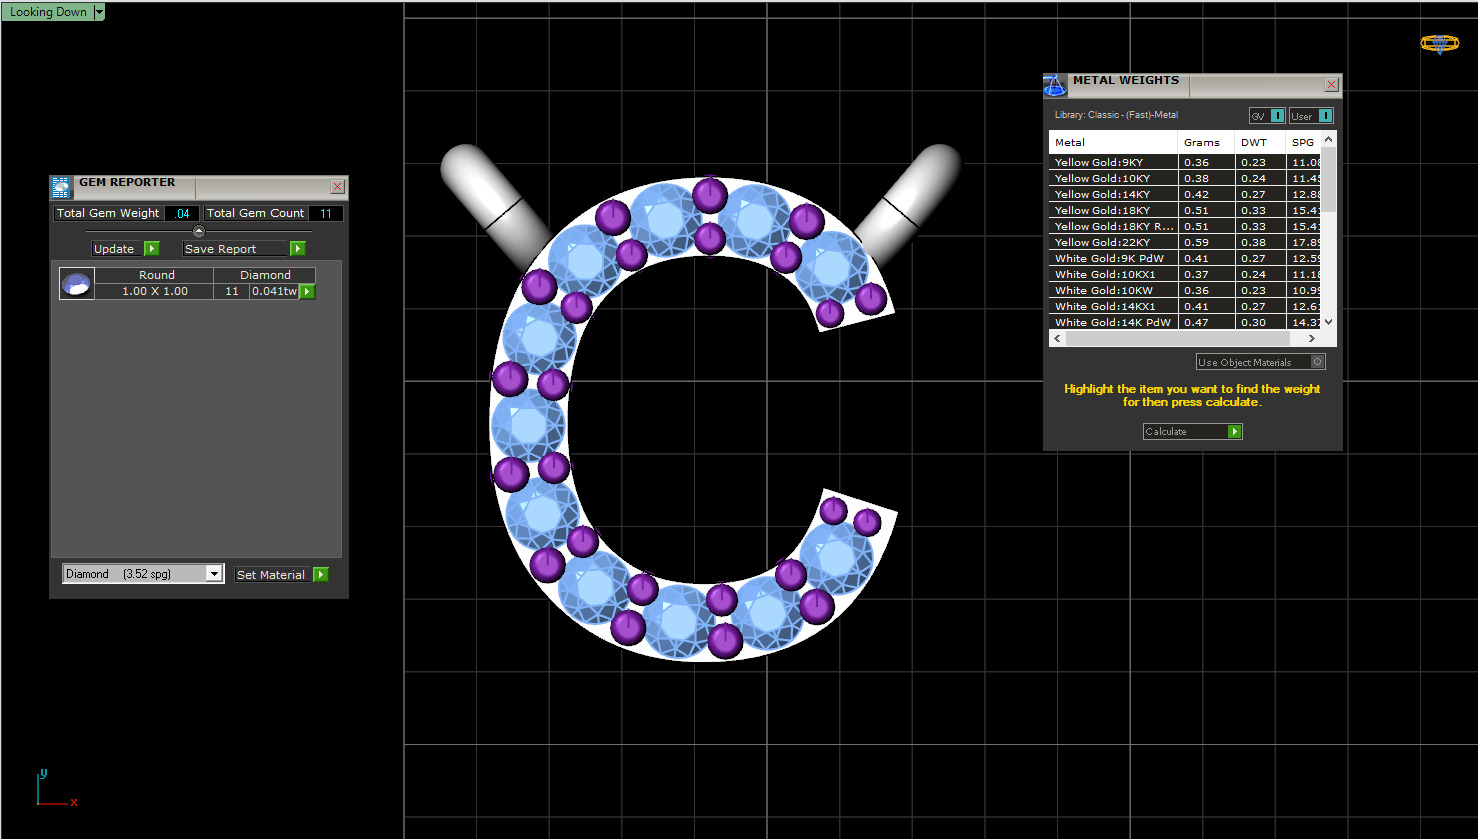Sort by the SPG column header

[x=1303, y=142]
